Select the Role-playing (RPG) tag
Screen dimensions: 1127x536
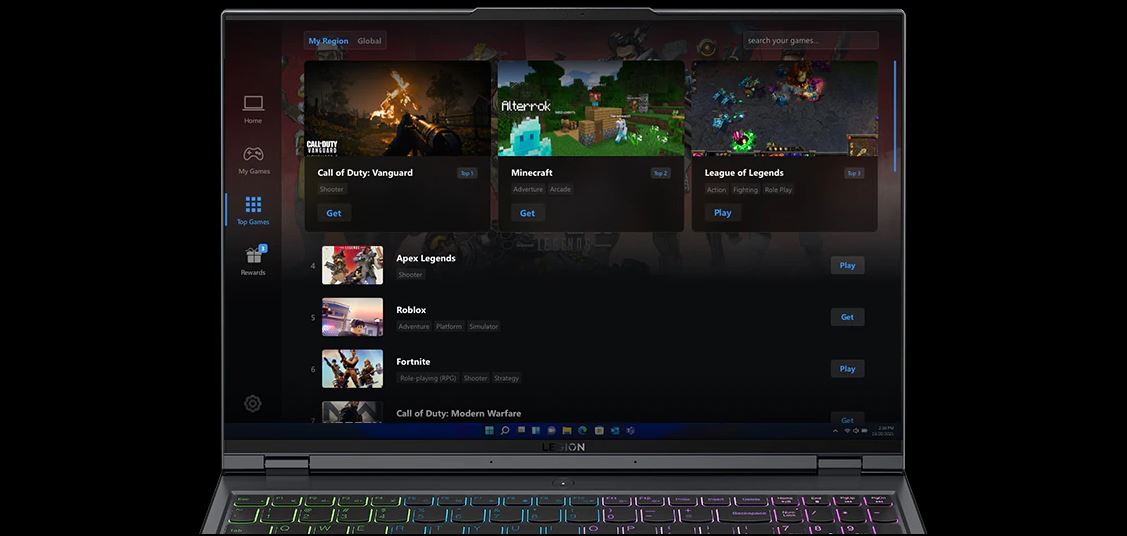[x=428, y=378]
